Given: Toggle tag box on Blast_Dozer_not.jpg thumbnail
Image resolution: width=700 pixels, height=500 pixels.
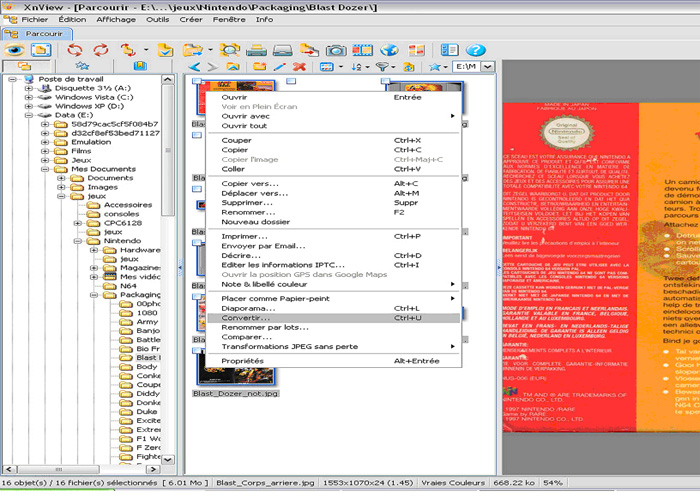Looking at the screenshot, I should click(x=197, y=350).
